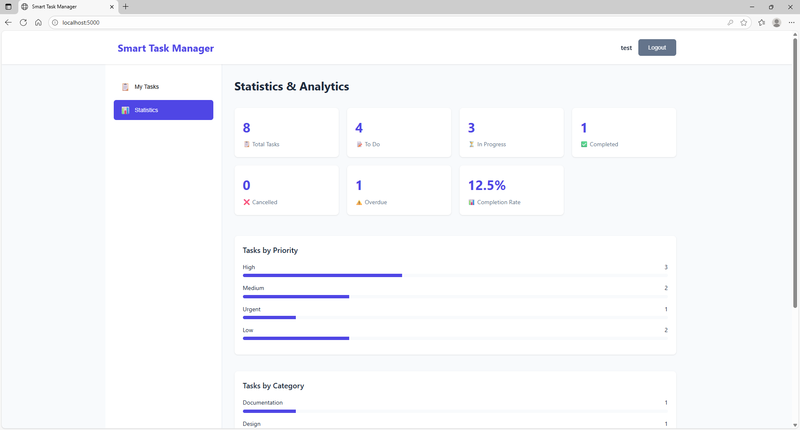The height and width of the screenshot is (430, 800).
Task: Click the Completion Rate 12.5% card
Action: coord(511,190)
